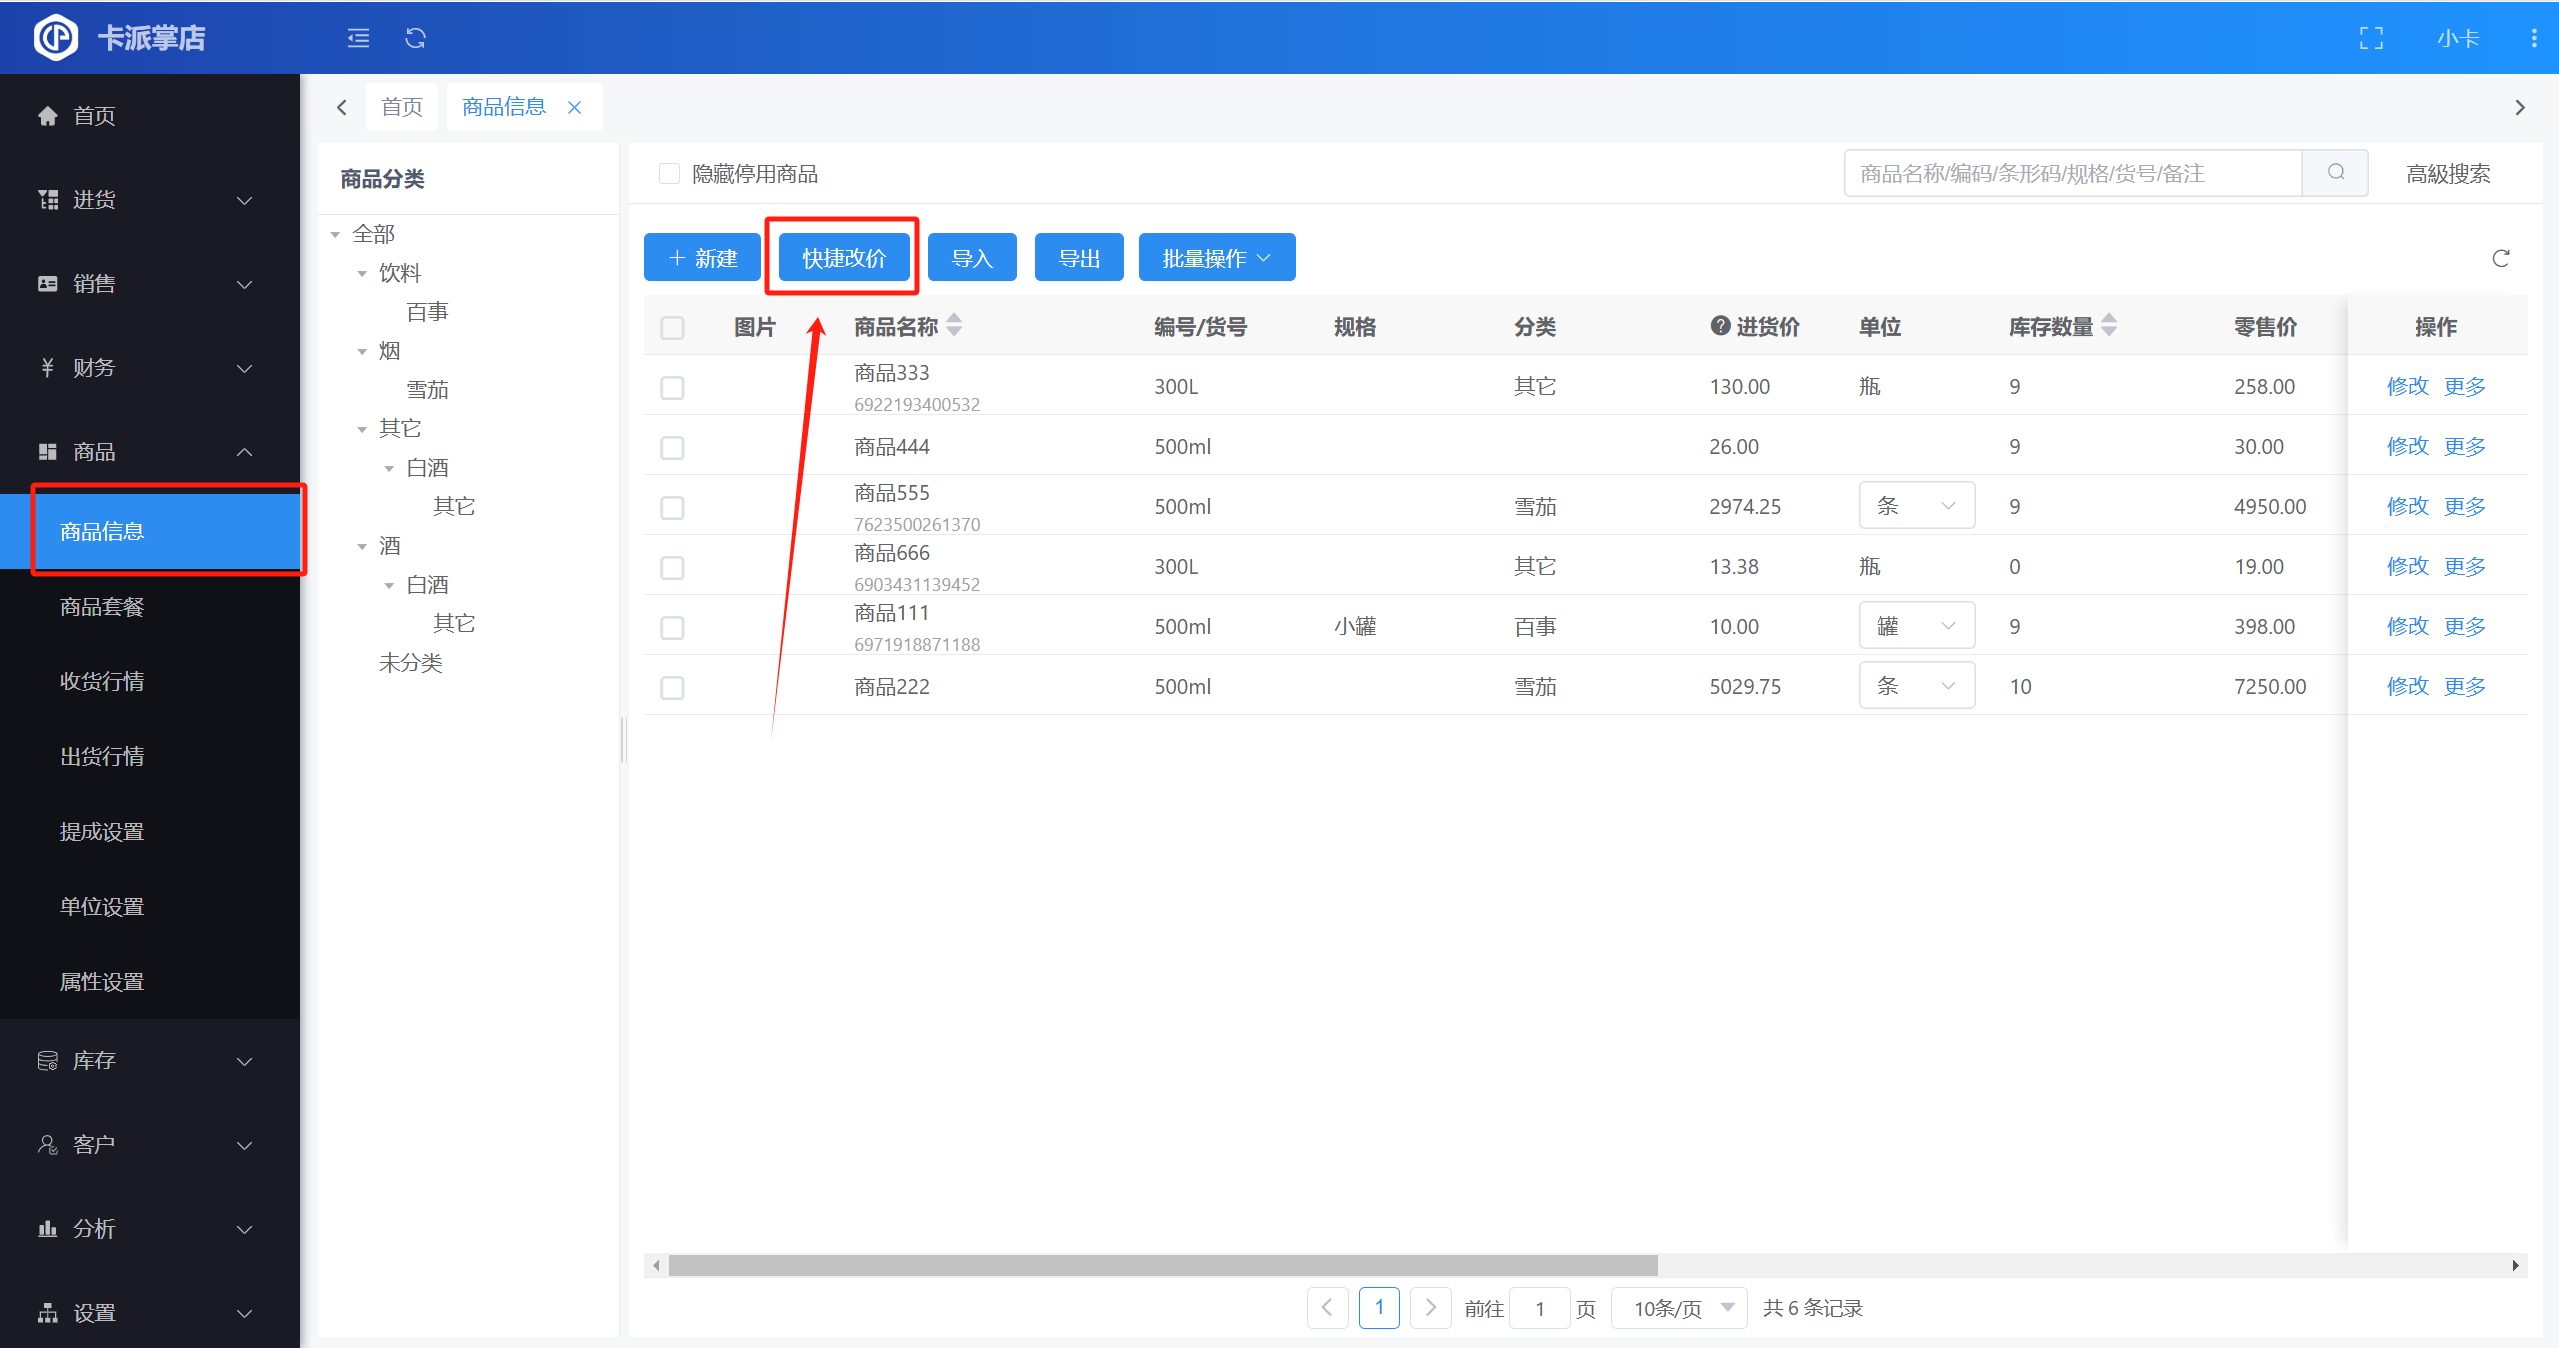Click the search magnifier icon
Viewport: 2559px width, 1348px height.
coord(2335,173)
